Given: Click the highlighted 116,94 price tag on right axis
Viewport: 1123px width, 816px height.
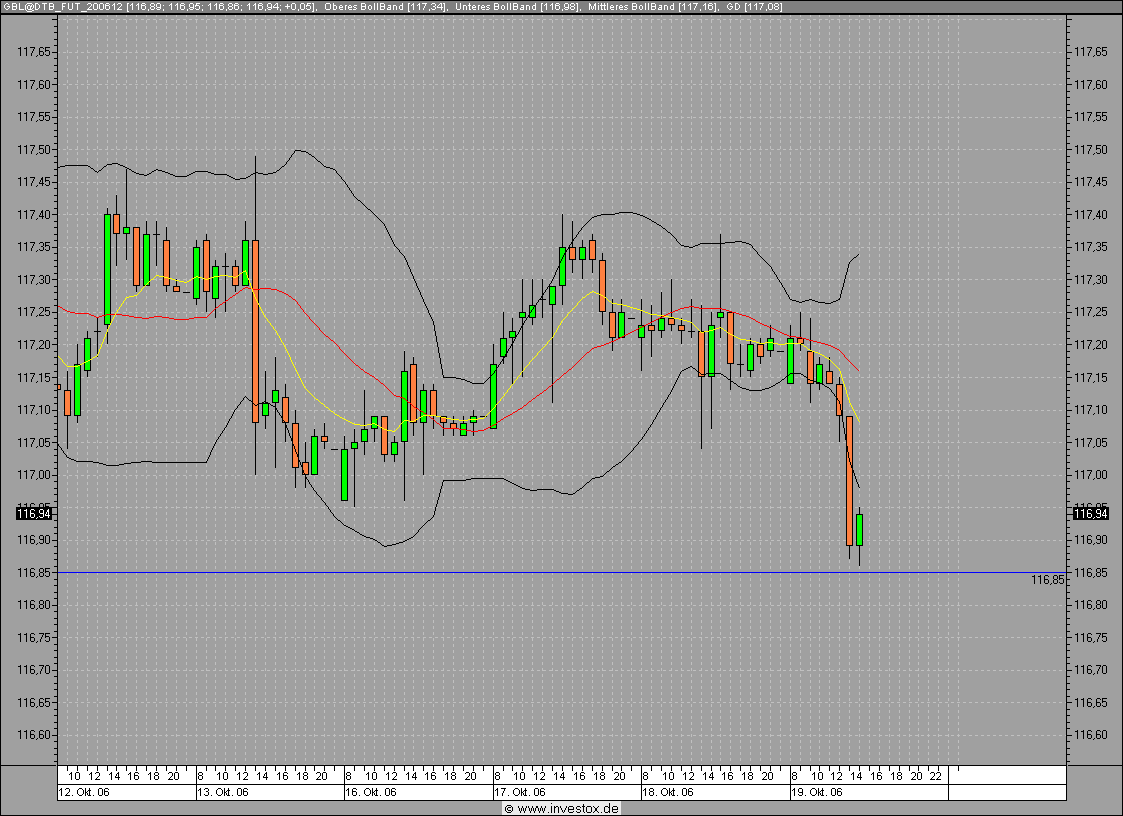Looking at the screenshot, I should pos(1091,514).
